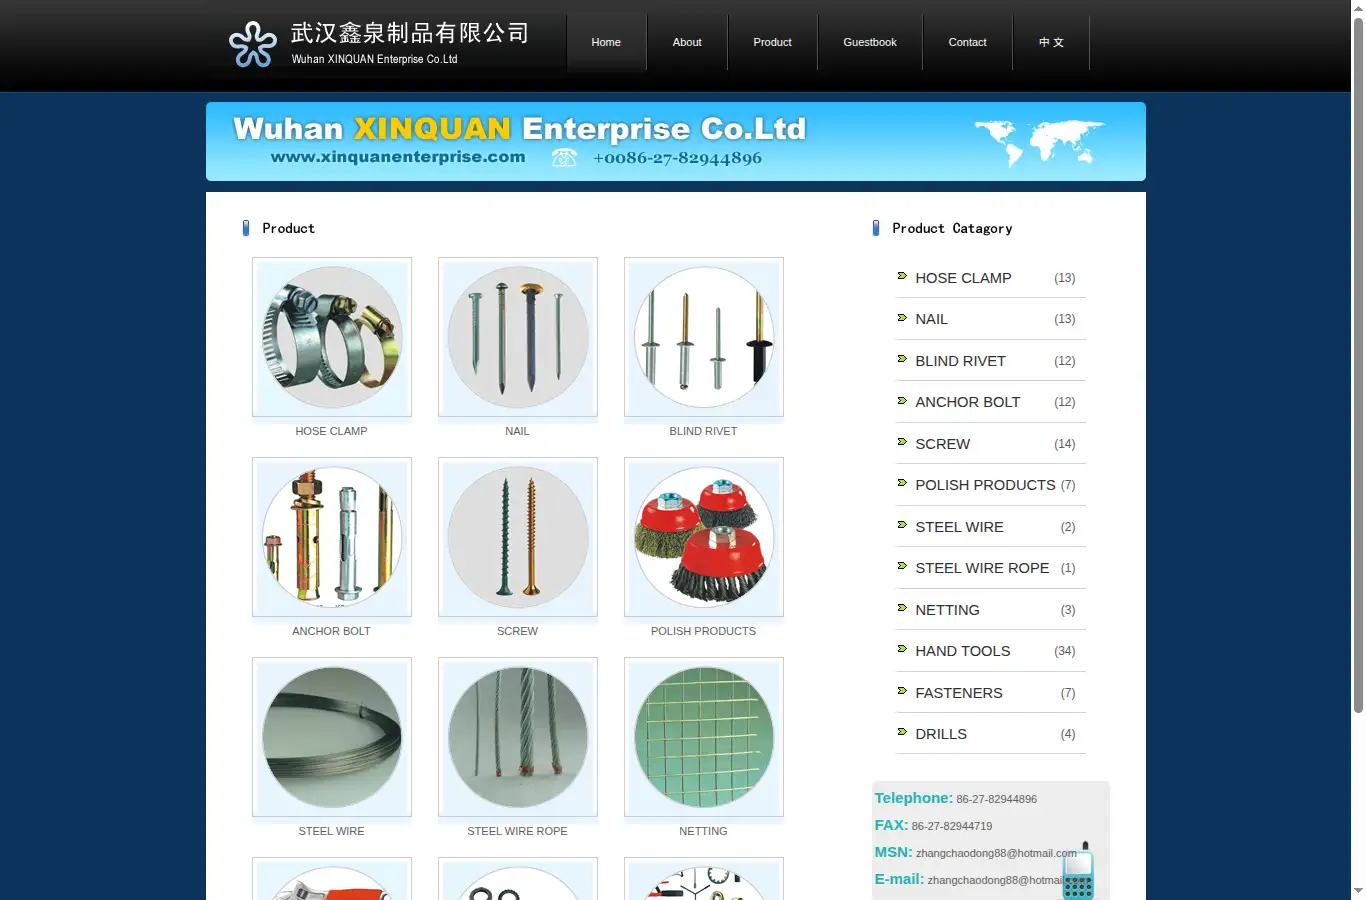Click the SCREW caption under product image

[517, 631]
